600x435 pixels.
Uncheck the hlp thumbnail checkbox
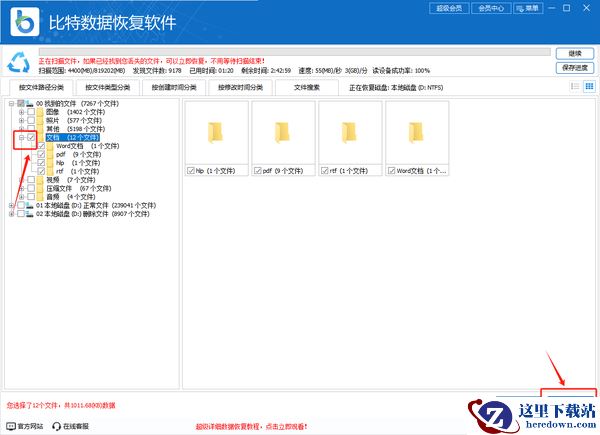pyautogui.click(x=191, y=171)
